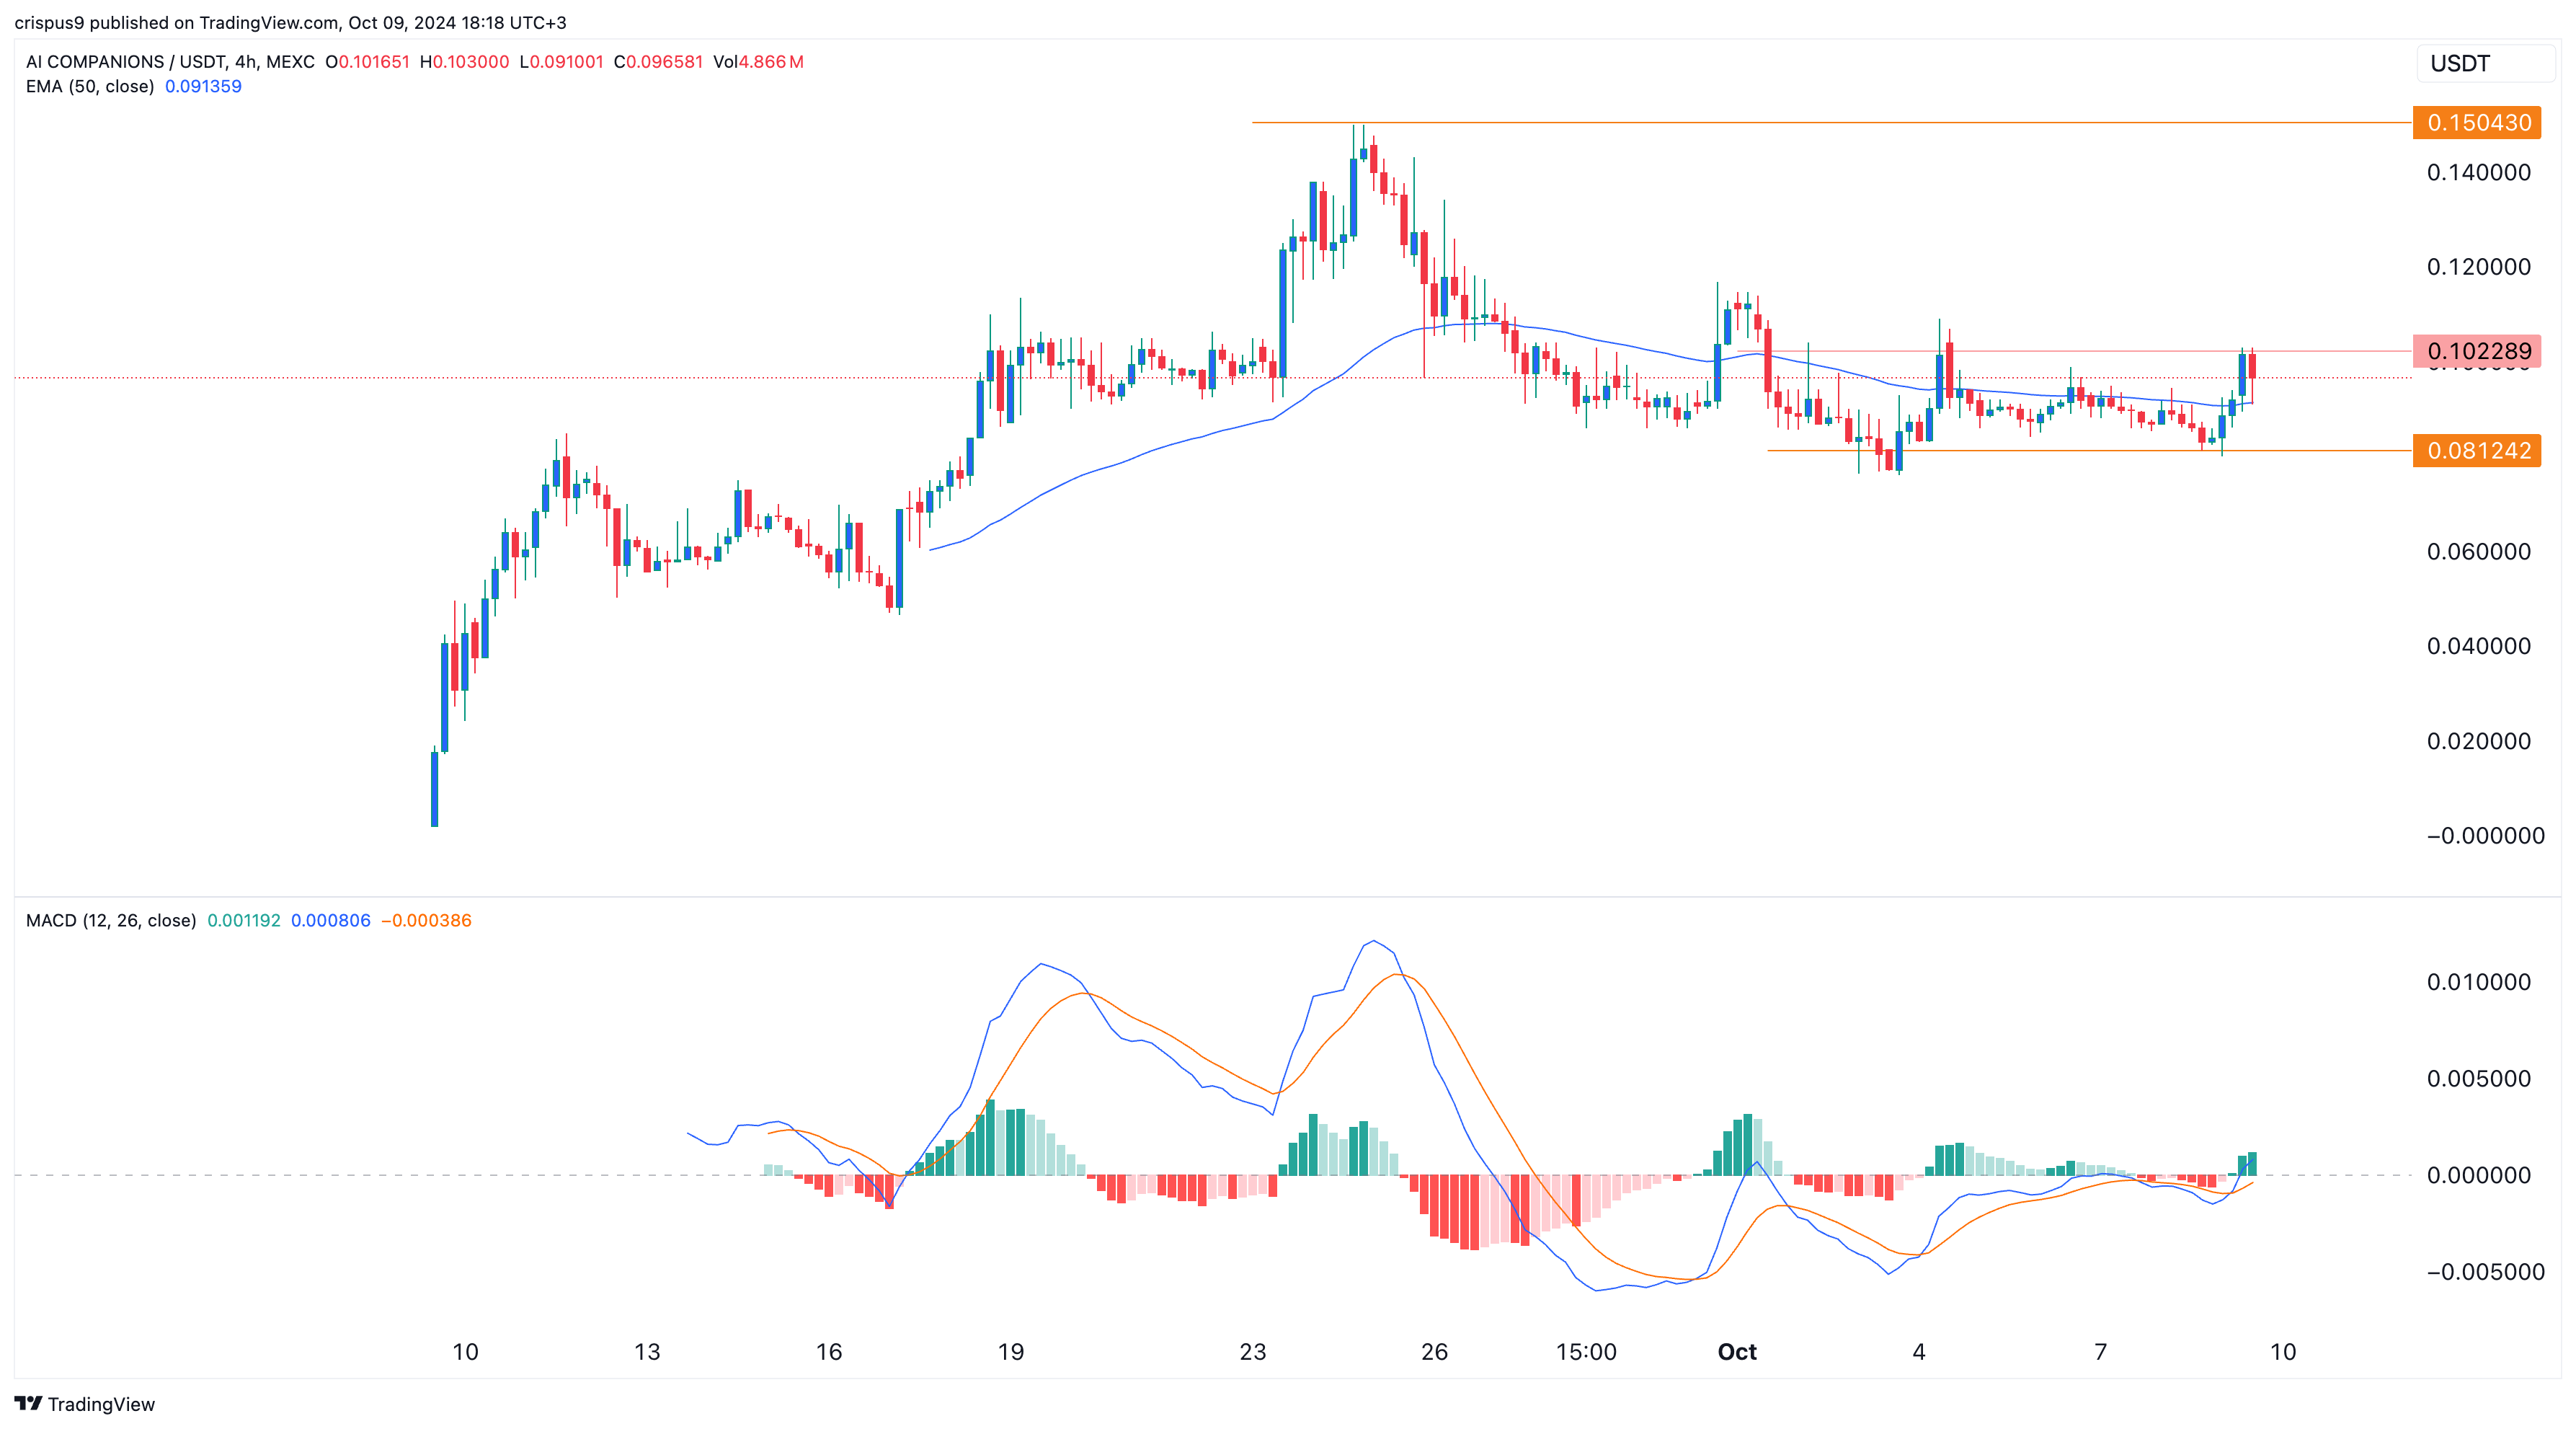Click the 0.140000 price axis label
The width and height of the screenshot is (2576, 1429).
[2479, 173]
